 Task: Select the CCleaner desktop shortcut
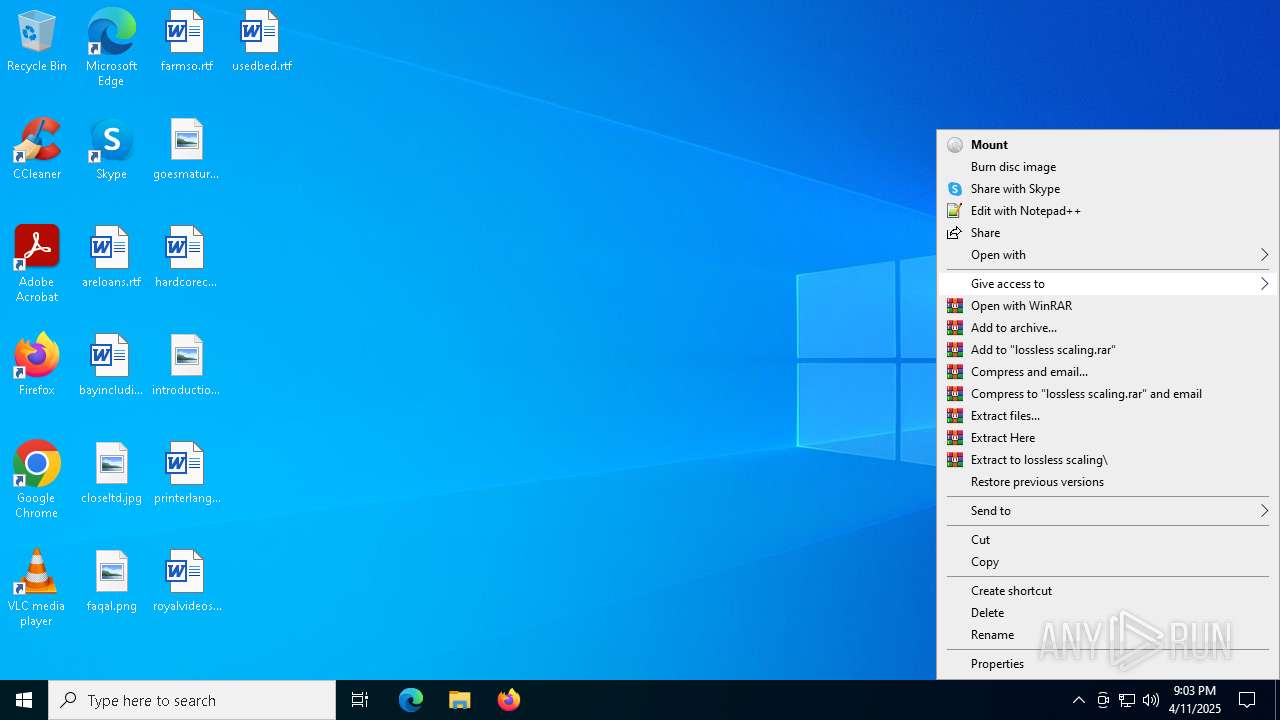tap(37, 150)
